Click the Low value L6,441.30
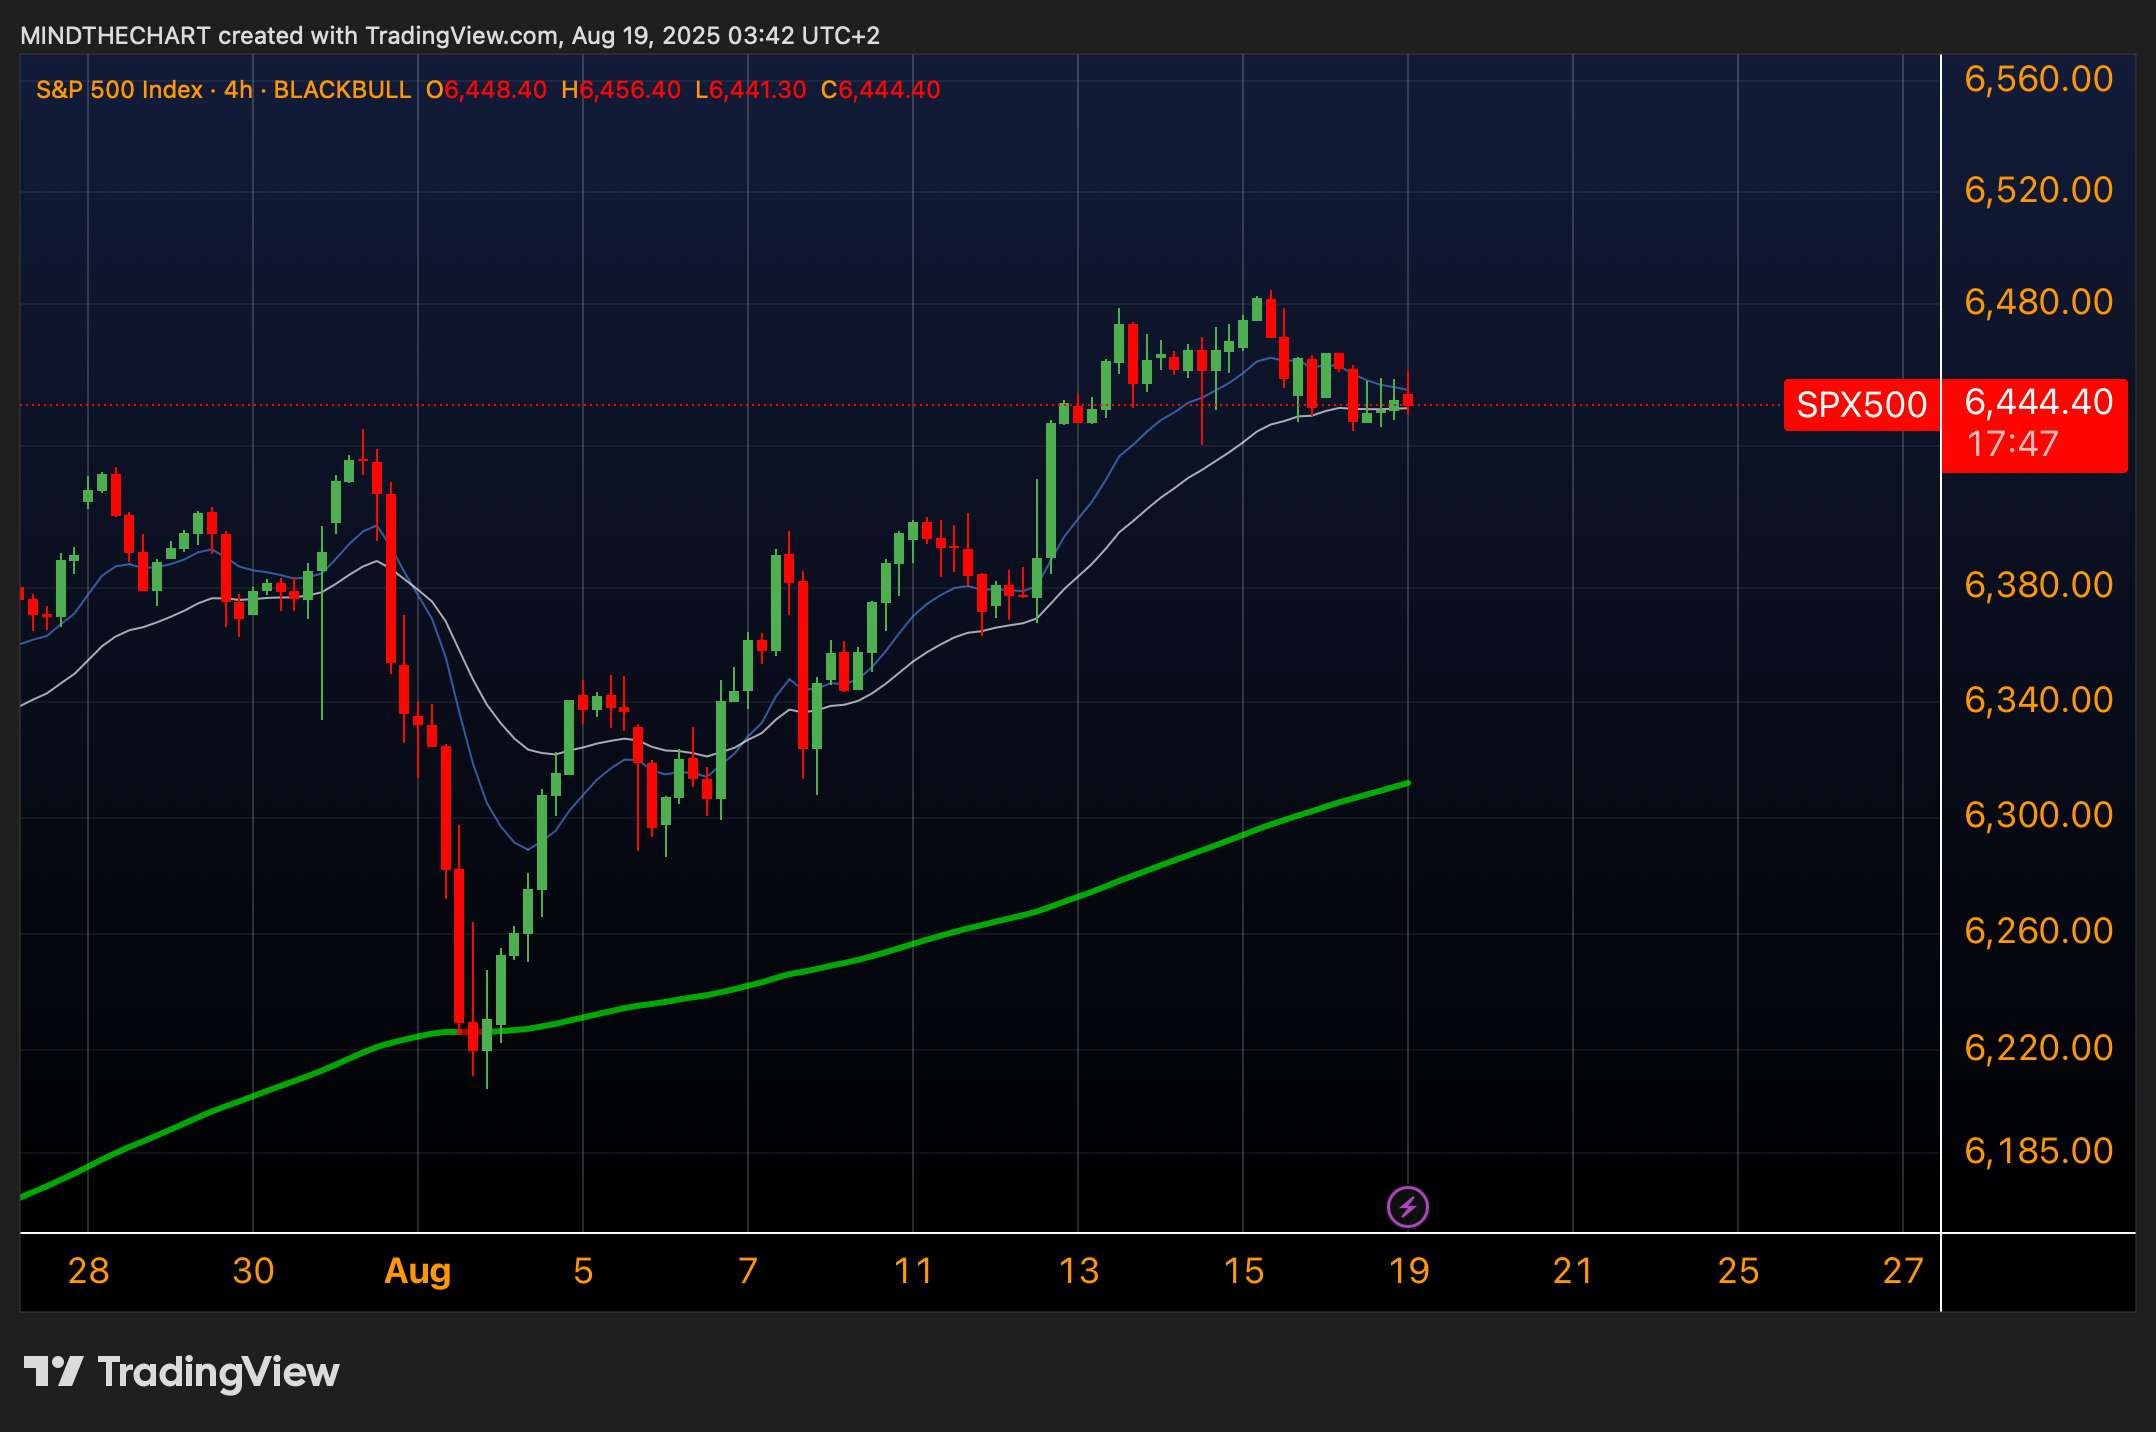Screen dimensions: 2156x1432 click(750, 90)
